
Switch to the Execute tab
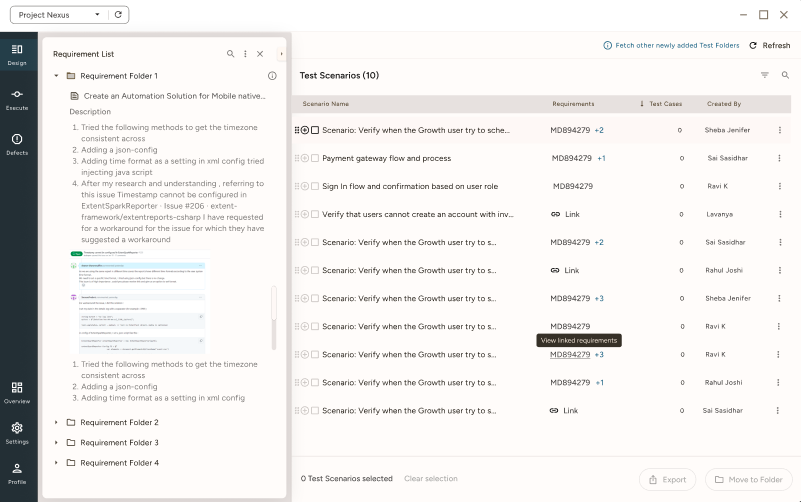17,97
